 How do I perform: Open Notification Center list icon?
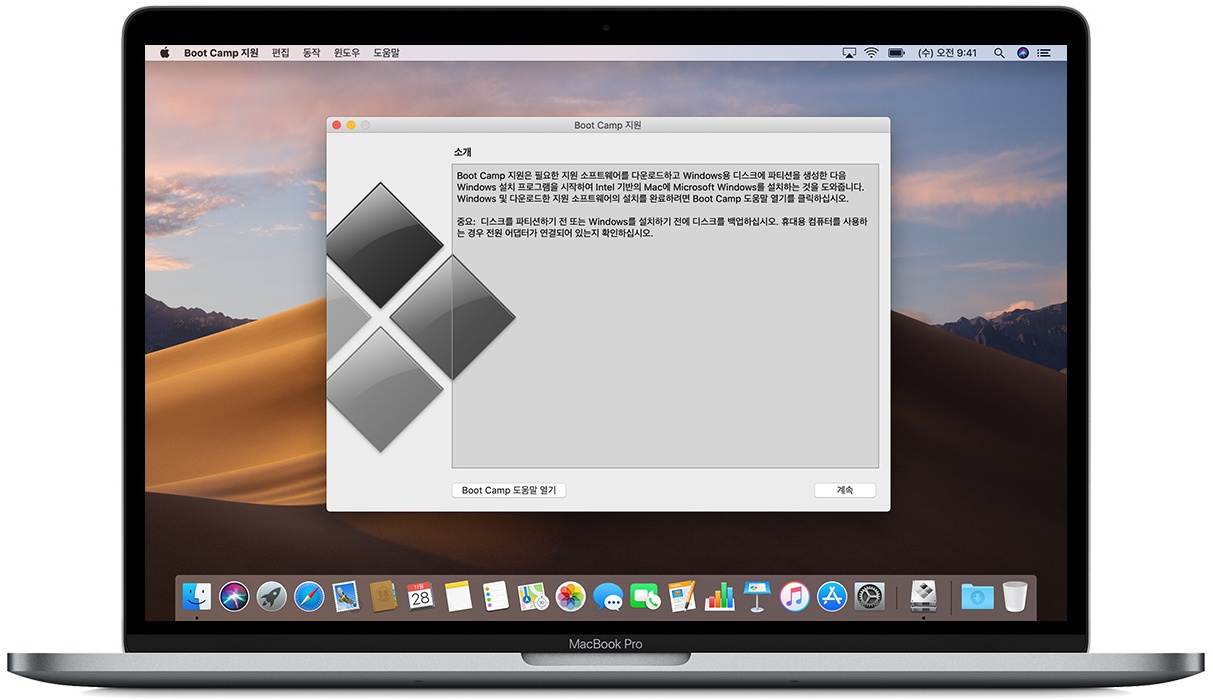(1046, 53)
